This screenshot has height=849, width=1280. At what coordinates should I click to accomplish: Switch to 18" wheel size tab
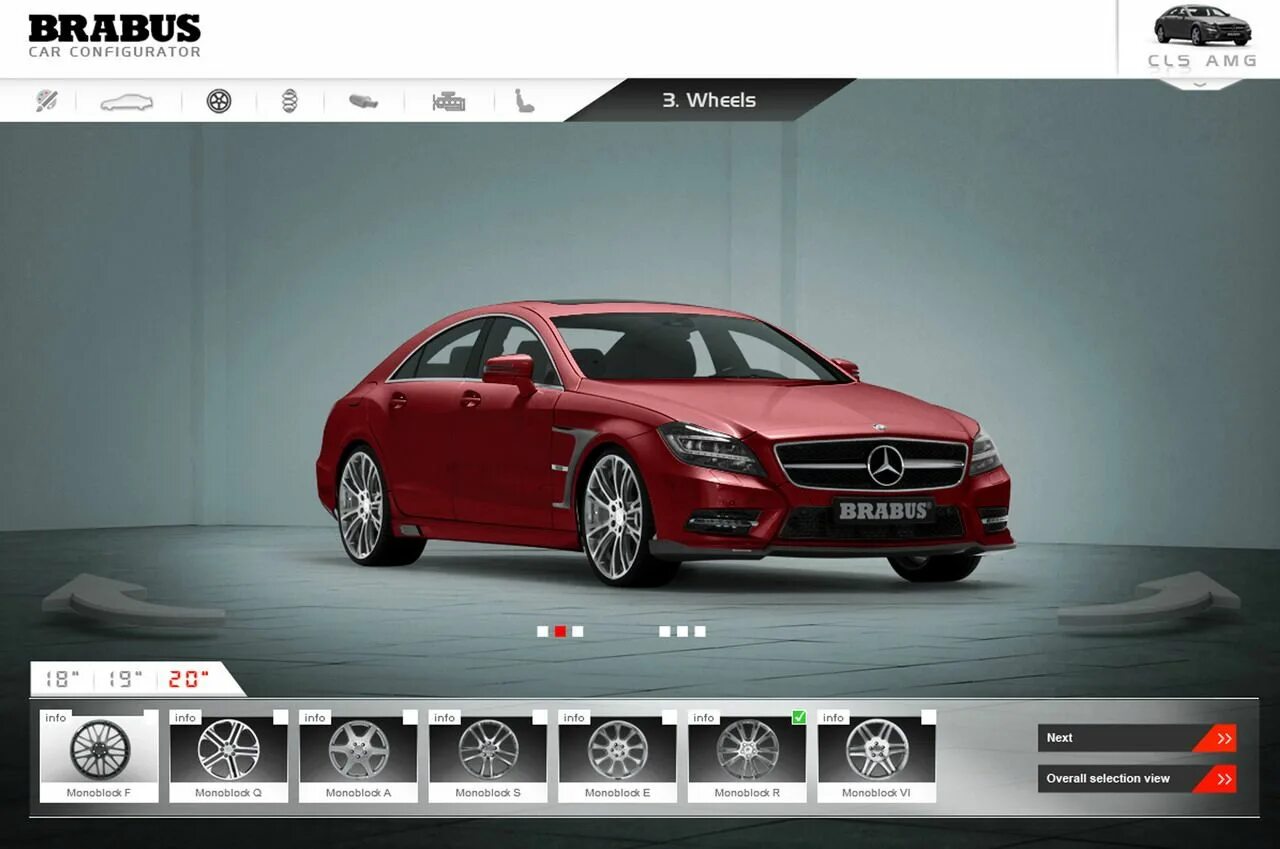pyautogui.click(x=62, y=679)
